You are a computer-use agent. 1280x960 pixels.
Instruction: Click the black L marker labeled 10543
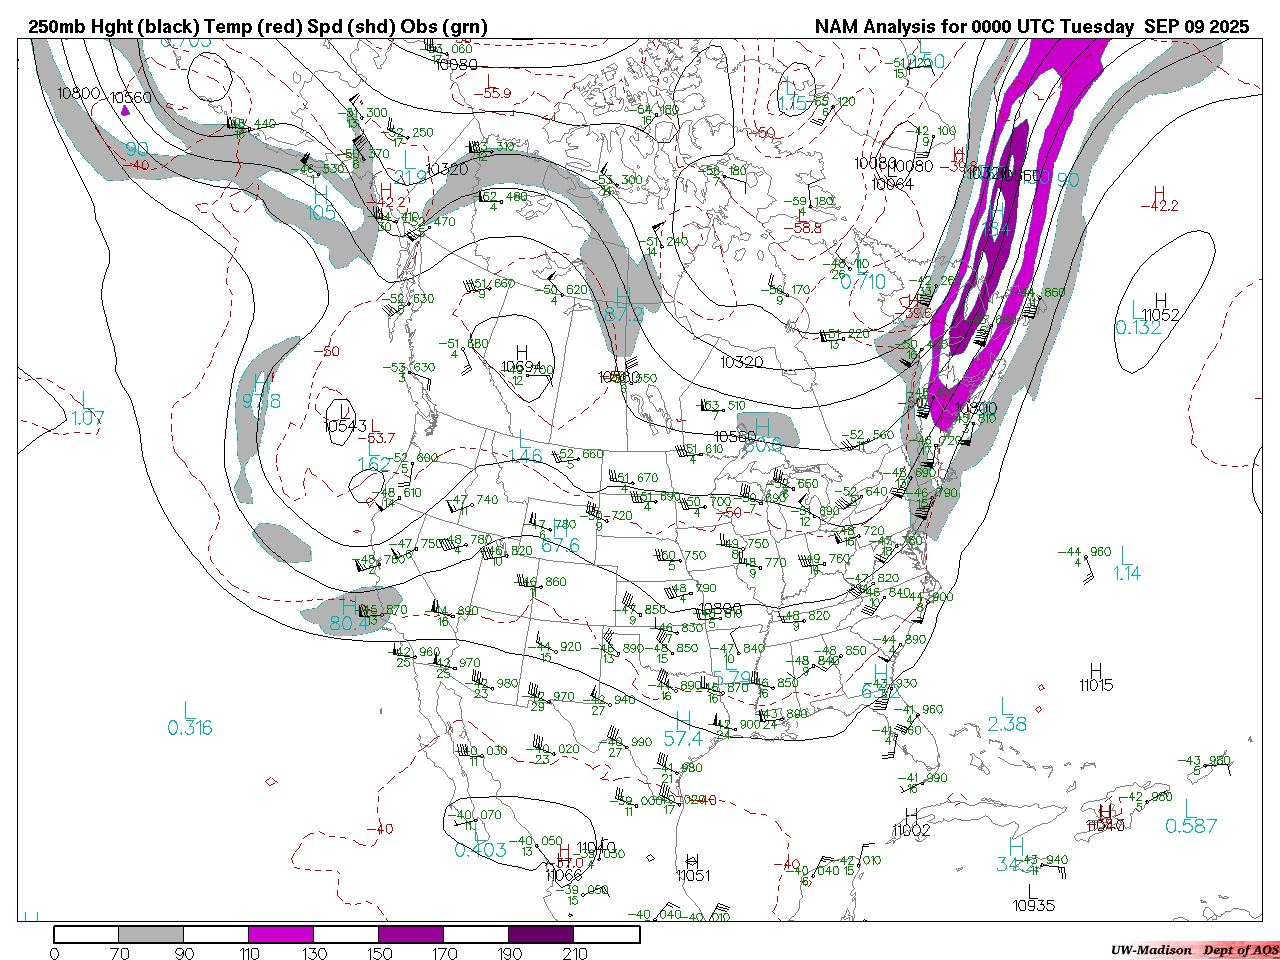coord(344,411)
